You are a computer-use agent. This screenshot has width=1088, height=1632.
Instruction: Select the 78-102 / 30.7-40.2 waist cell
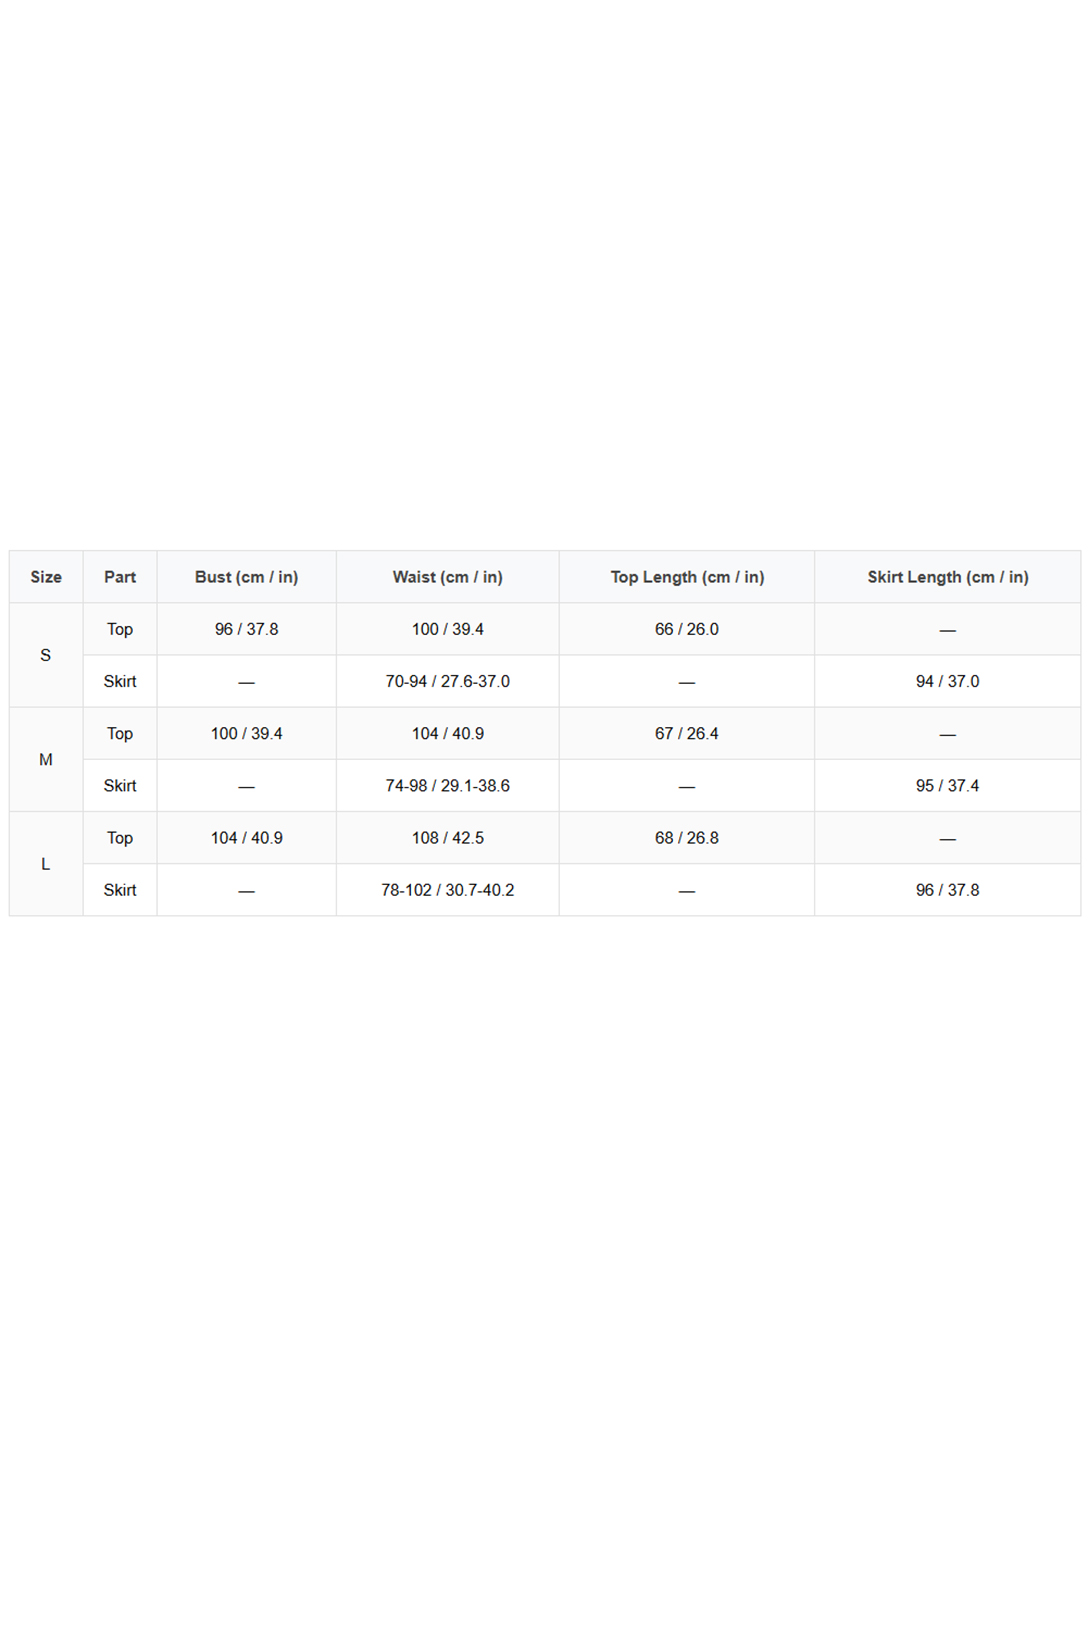pos(447,890)
